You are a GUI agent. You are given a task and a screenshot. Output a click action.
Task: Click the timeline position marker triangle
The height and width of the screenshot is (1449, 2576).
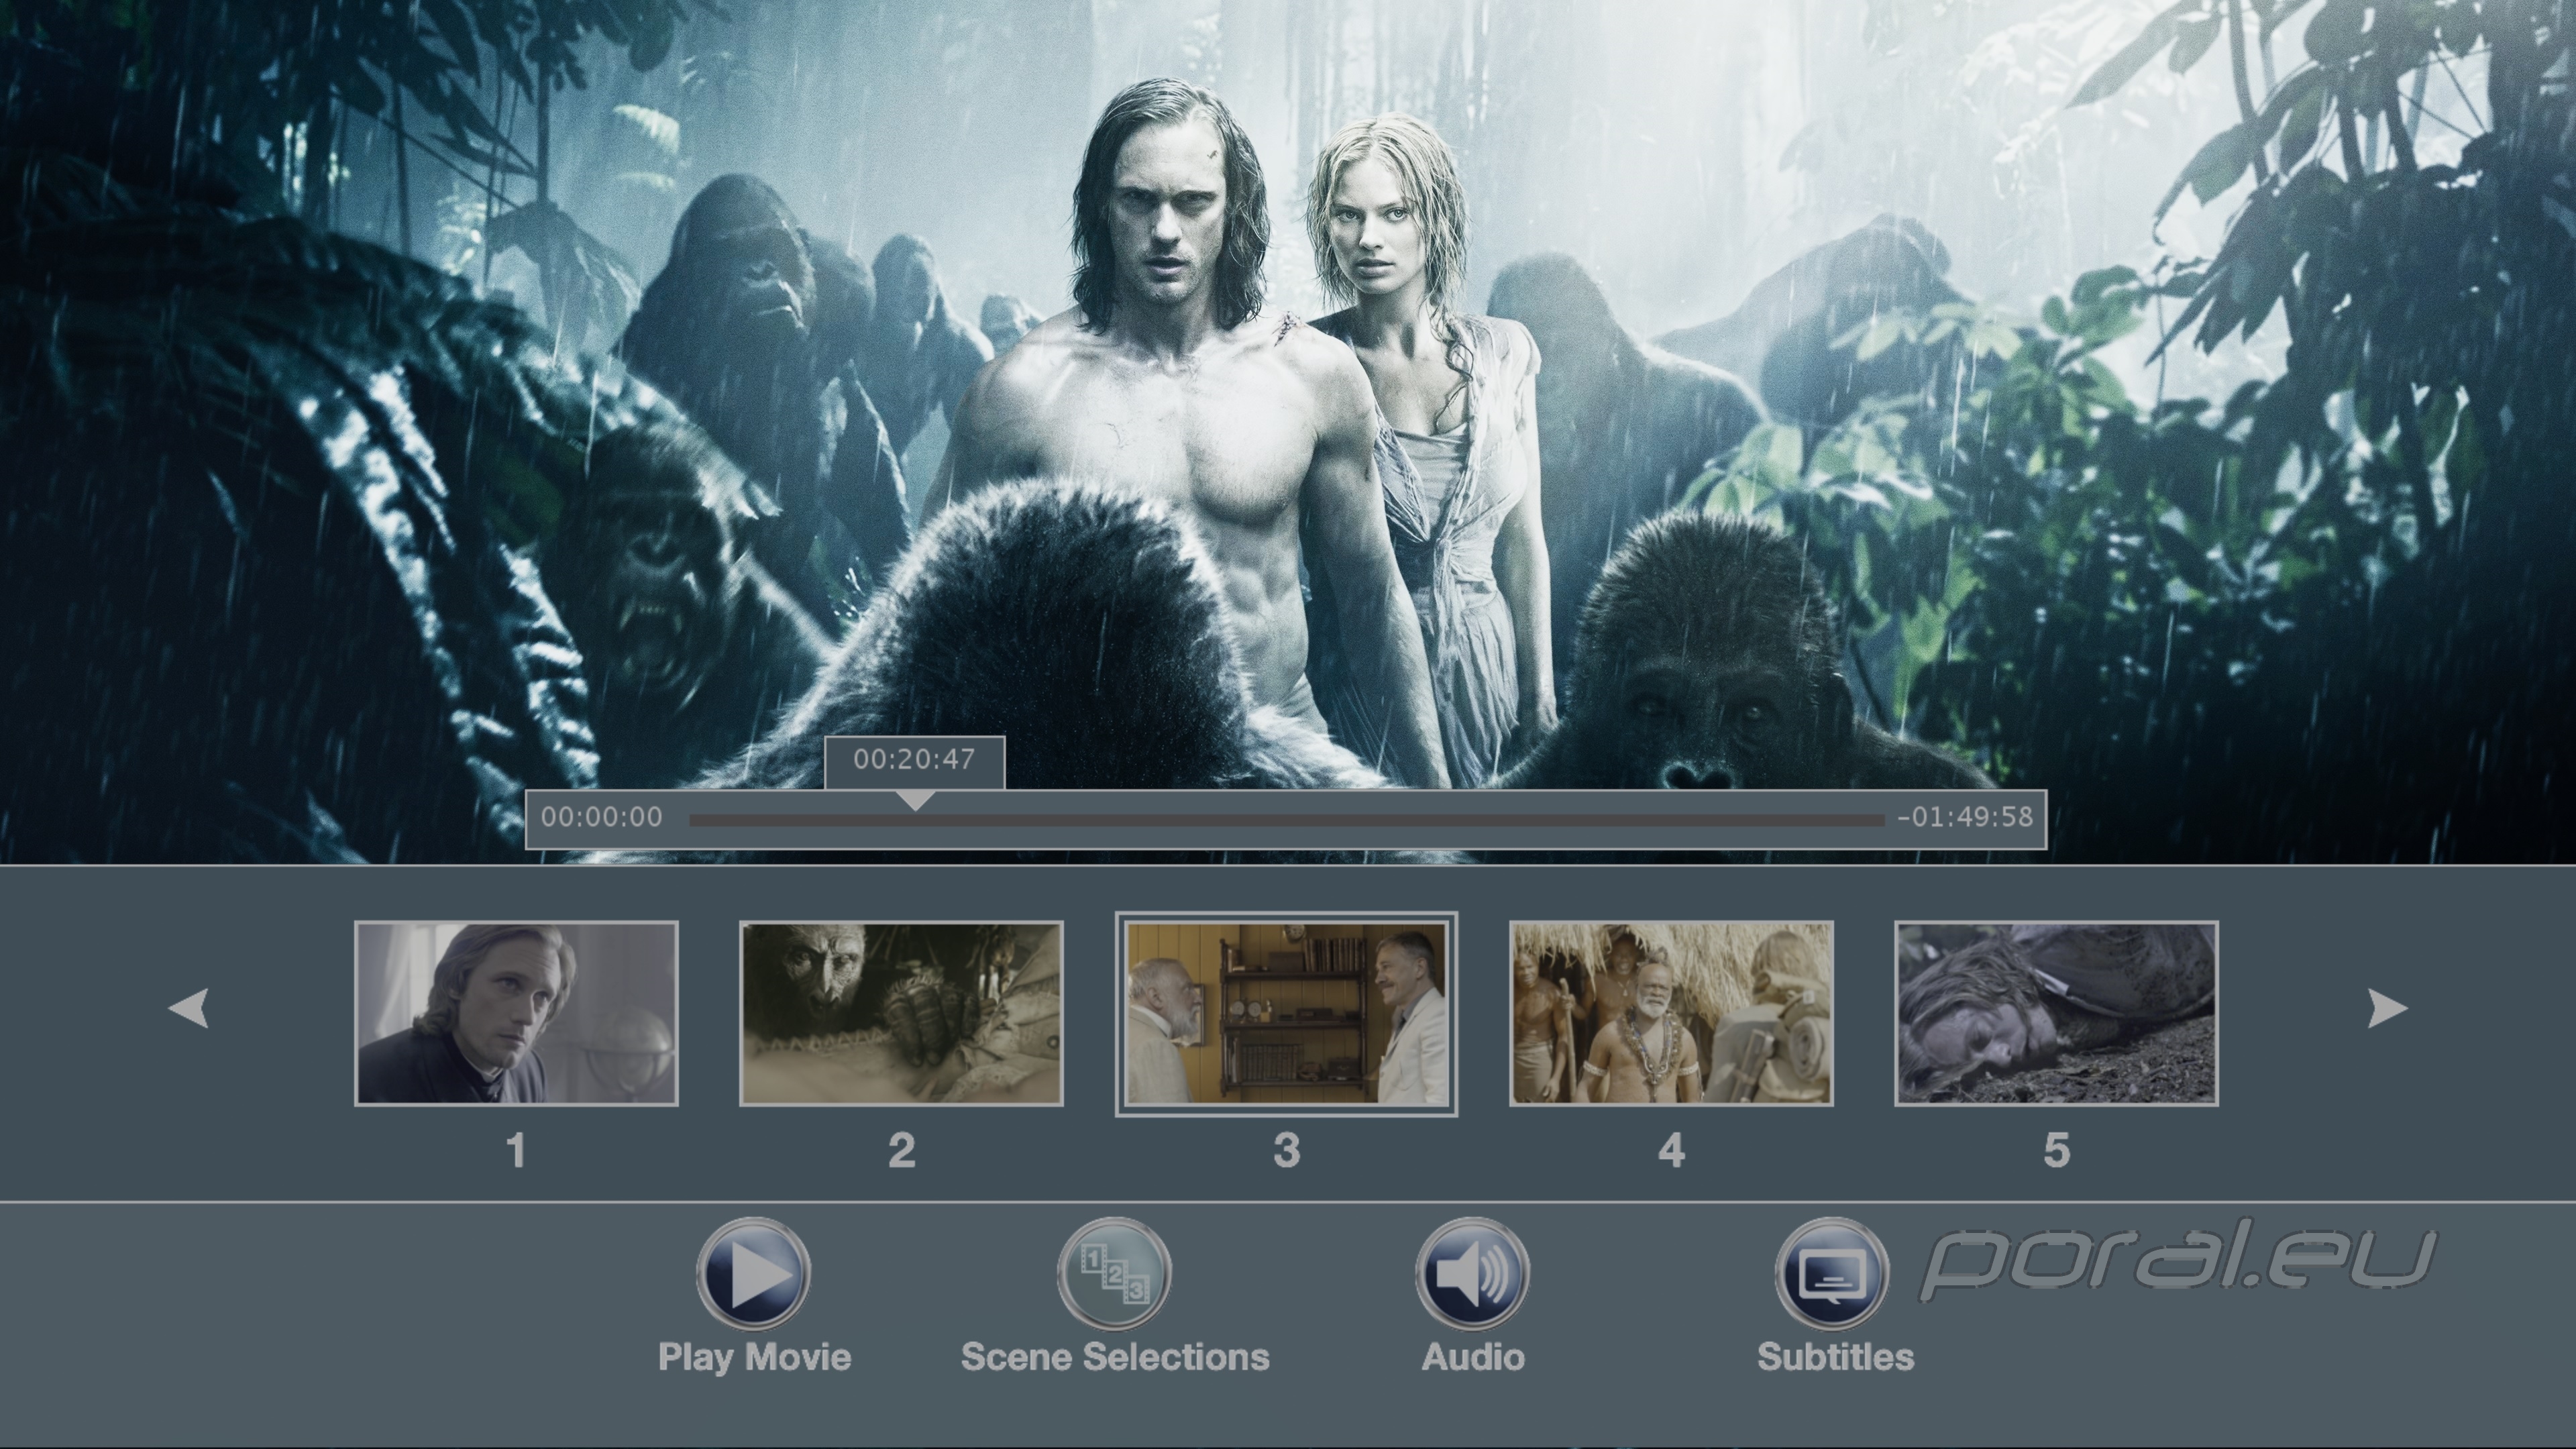(915, 800)
